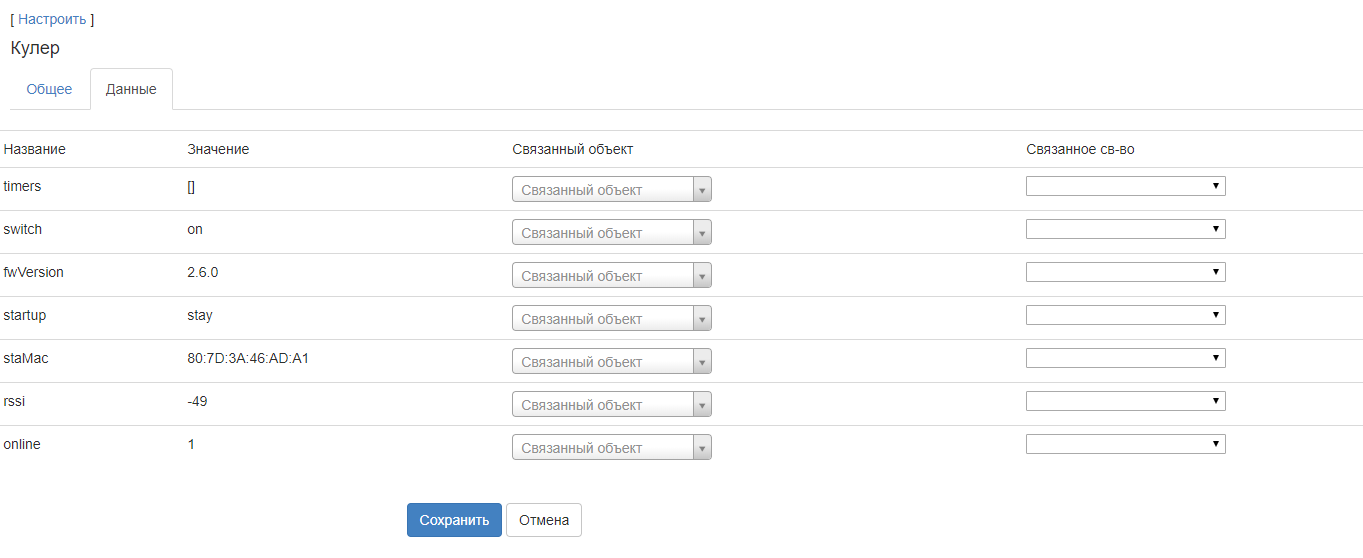
Task: Click the staMac value 80:7D:3A:46:AD:A1
Action: [248, 358]
